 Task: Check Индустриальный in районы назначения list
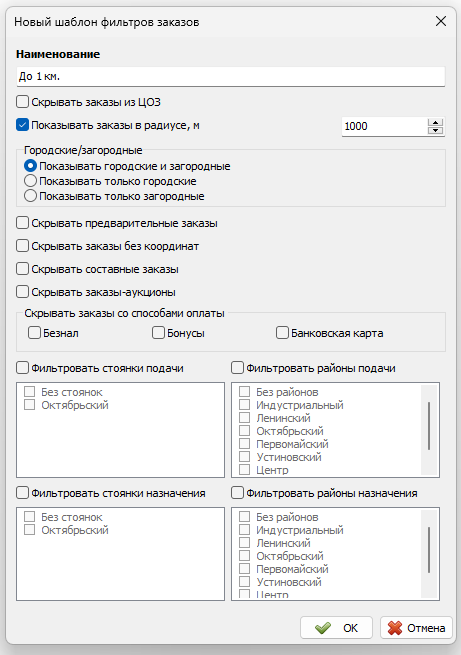click(244, 530)
